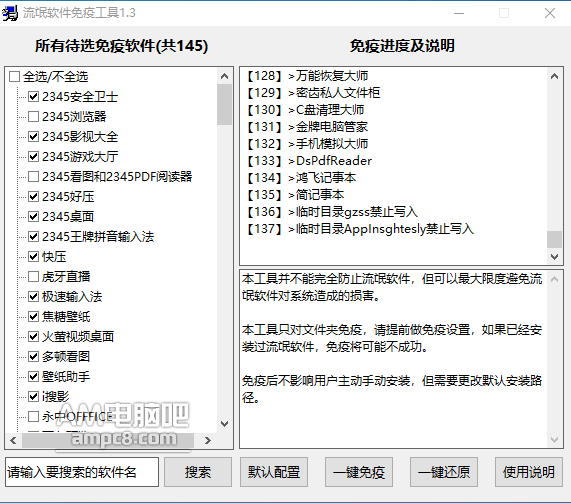Click the app icon in title bar
Viewport: 571px width, 503px height.
(x=10, y=13)
